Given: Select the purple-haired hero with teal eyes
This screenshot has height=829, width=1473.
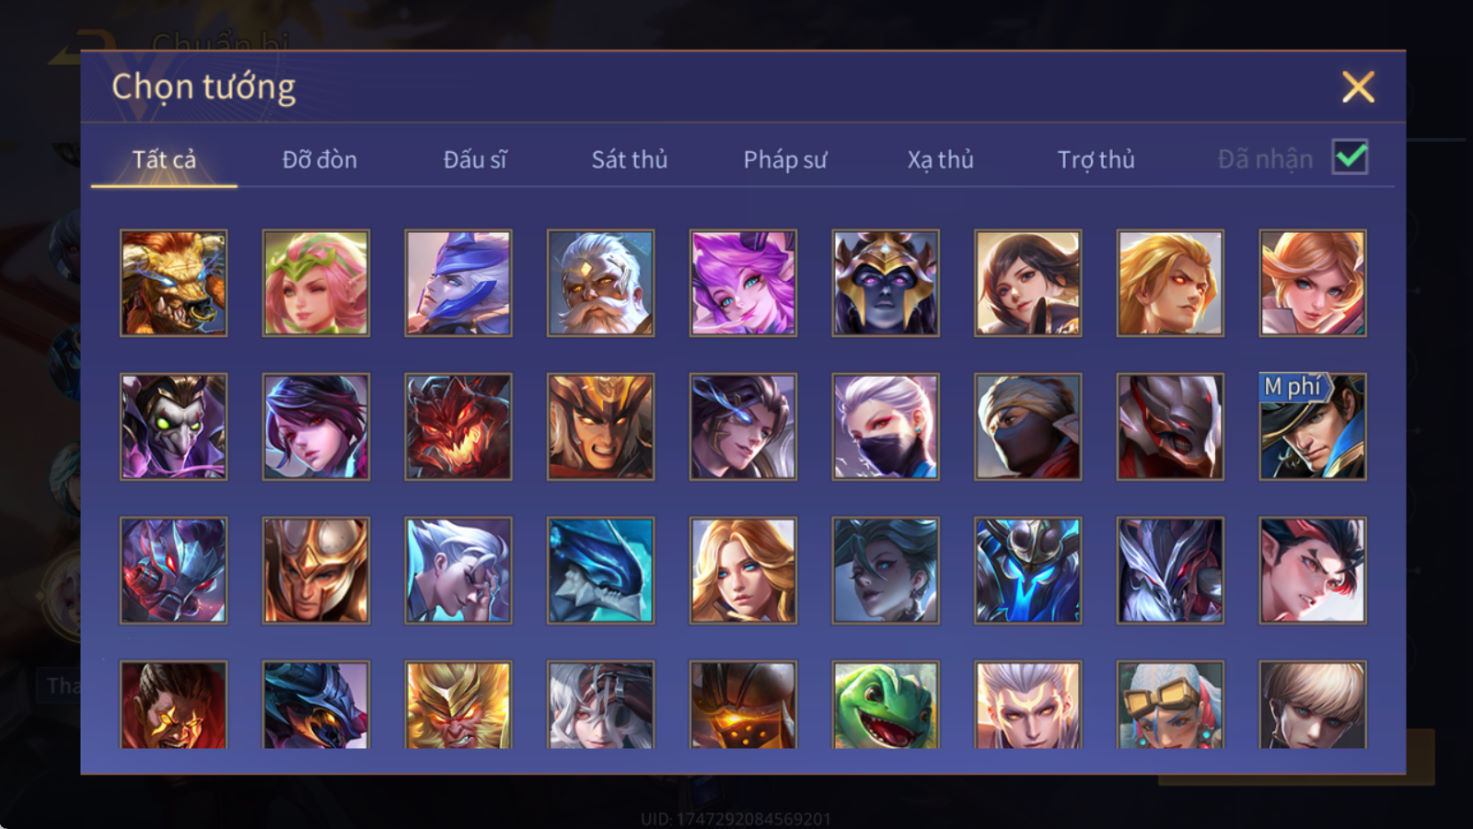Looking at the screenshot, I should click(743, 283).
